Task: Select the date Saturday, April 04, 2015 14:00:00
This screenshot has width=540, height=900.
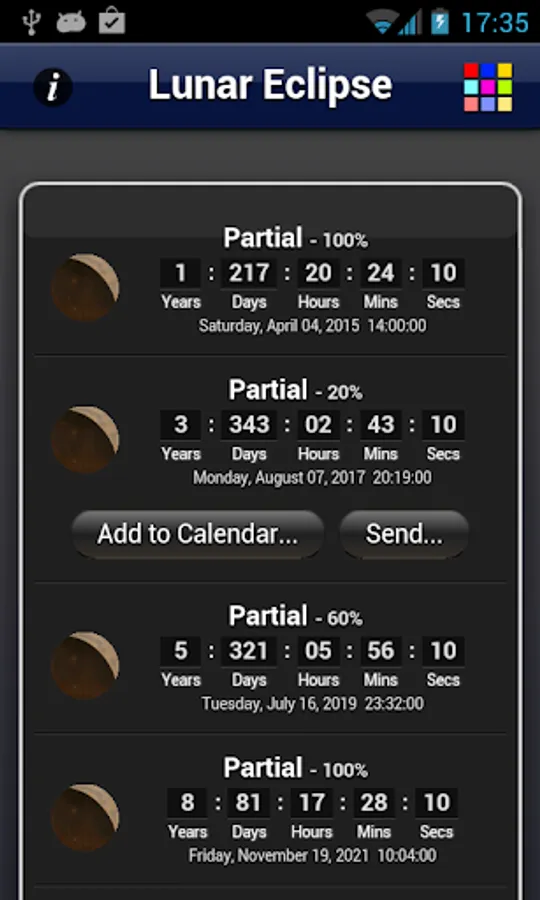Action: point(312,326)
